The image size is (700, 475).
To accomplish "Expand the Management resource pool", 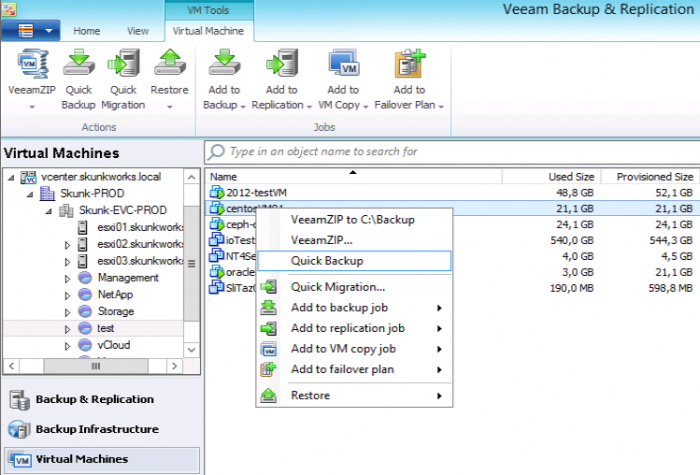I will pos(67,279).
